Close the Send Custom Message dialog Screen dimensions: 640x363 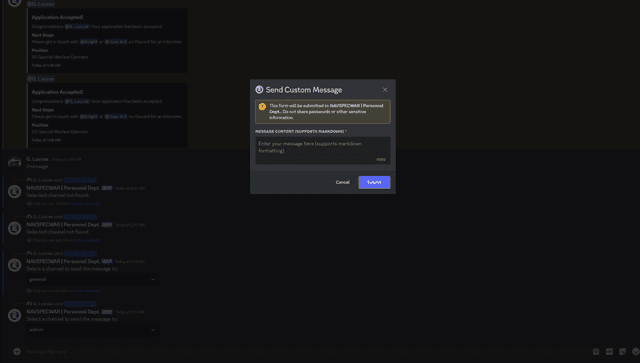(x=385, y=89)
